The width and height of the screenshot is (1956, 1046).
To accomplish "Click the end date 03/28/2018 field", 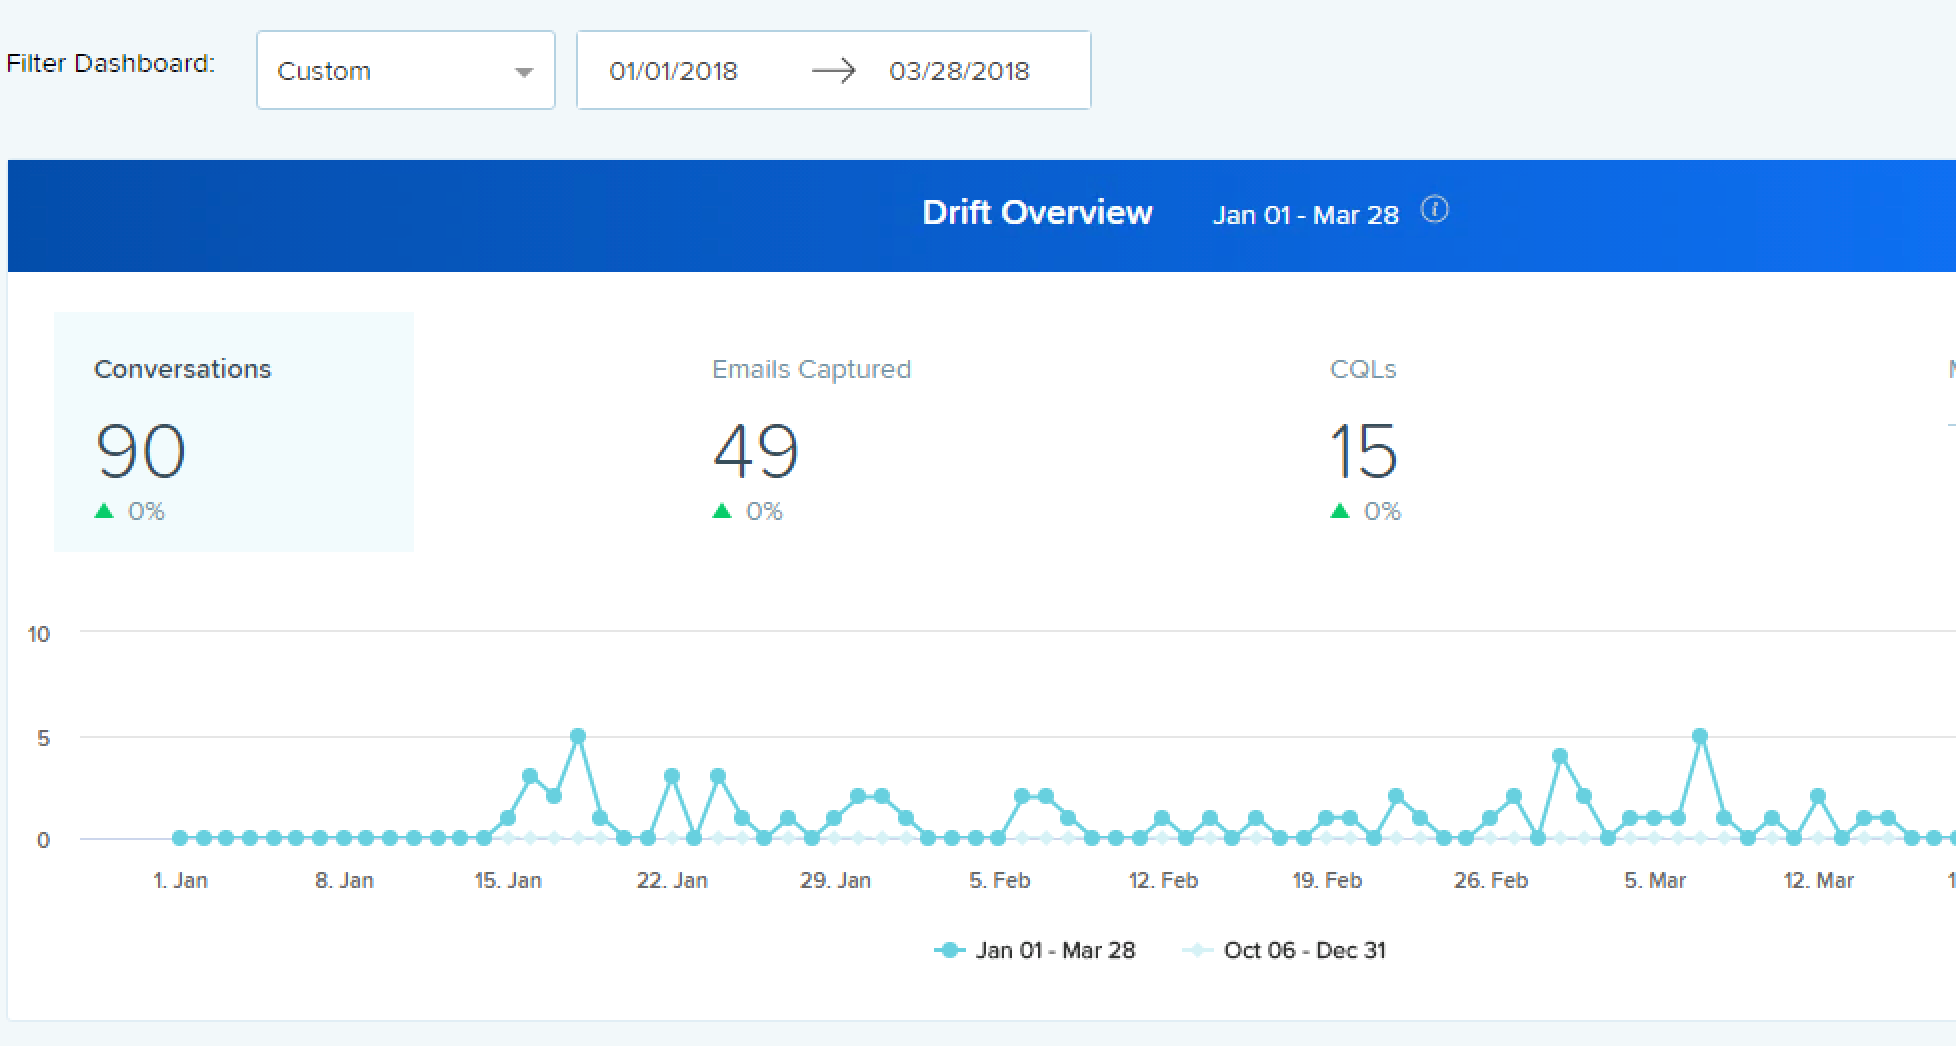I will [959, 71].
